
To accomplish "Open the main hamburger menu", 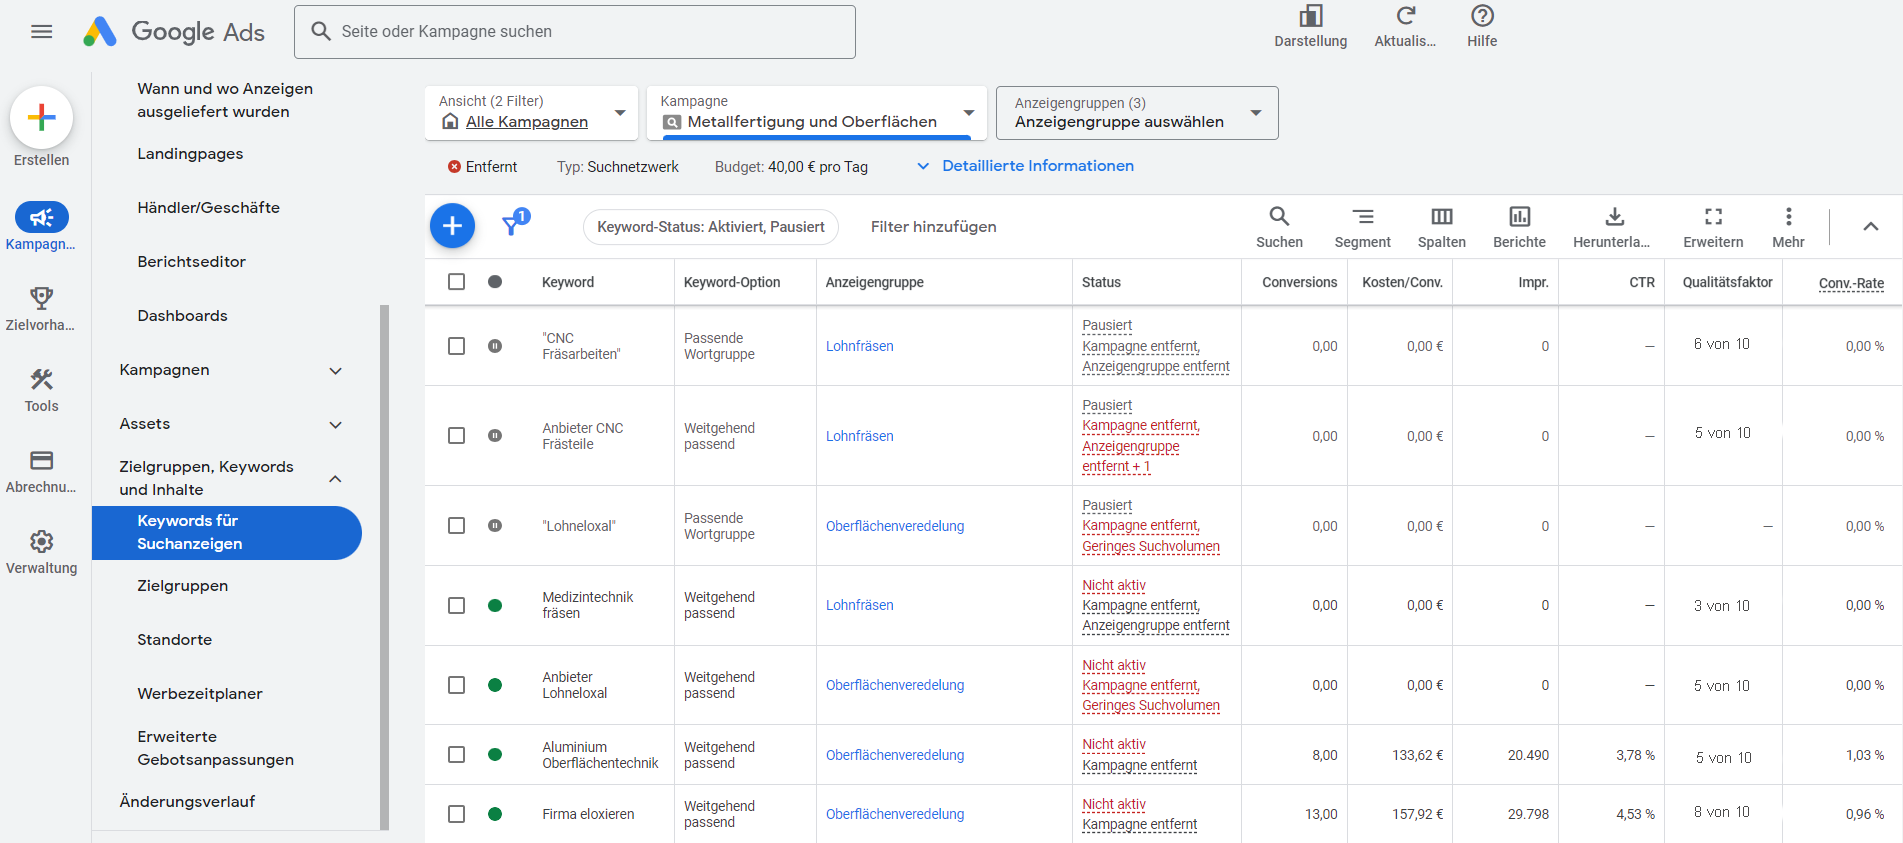I will click(41, 32).
